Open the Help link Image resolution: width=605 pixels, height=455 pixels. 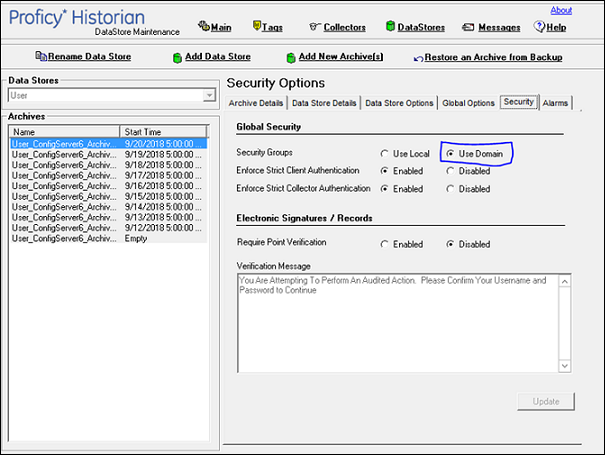coord(556,27)
